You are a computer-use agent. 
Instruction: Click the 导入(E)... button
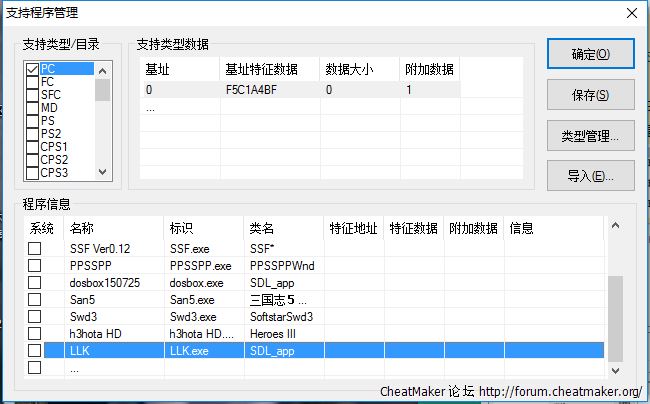590,176
